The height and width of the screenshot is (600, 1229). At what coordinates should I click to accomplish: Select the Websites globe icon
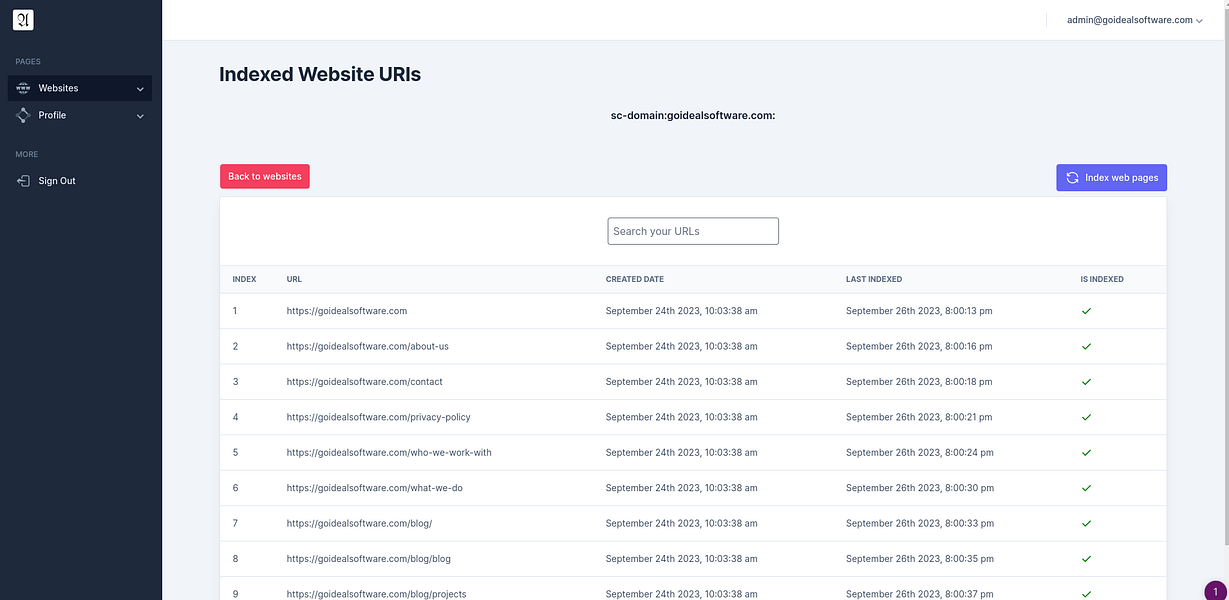[x=21, y=87]
